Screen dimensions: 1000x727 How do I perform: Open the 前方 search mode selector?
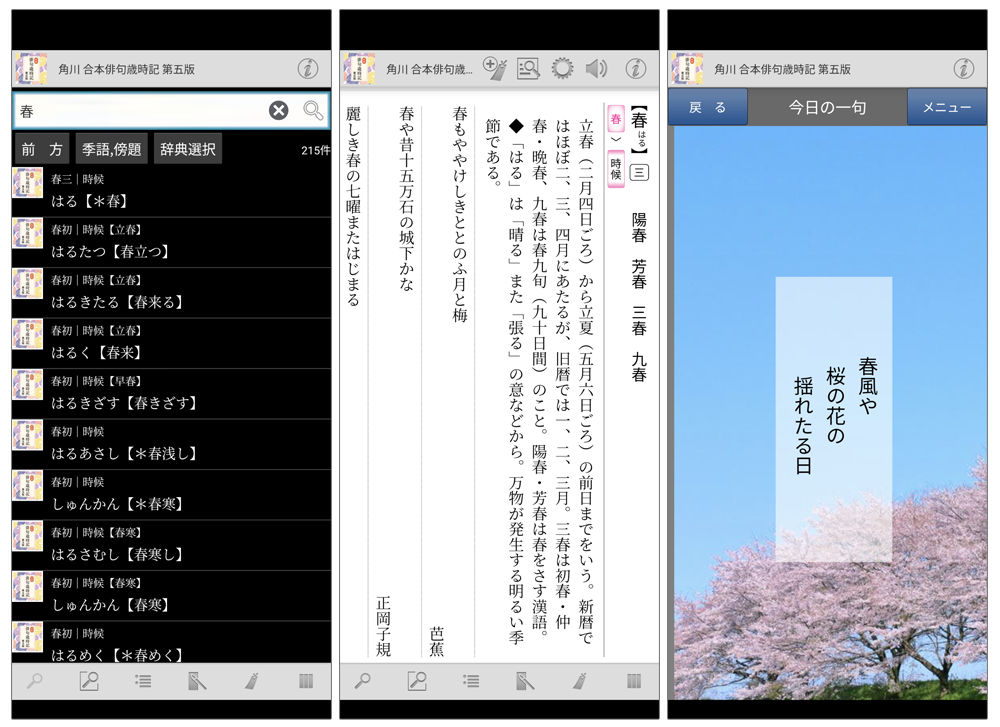coord(42,150)
